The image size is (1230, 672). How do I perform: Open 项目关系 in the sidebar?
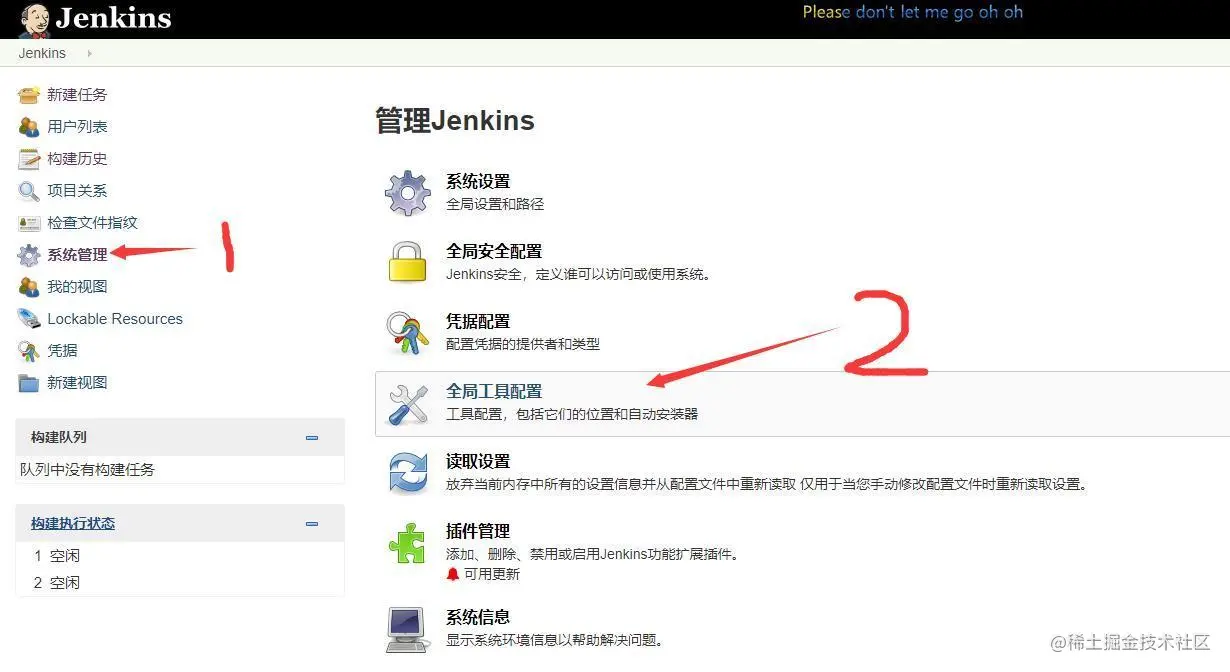click(x=77, y=191)
